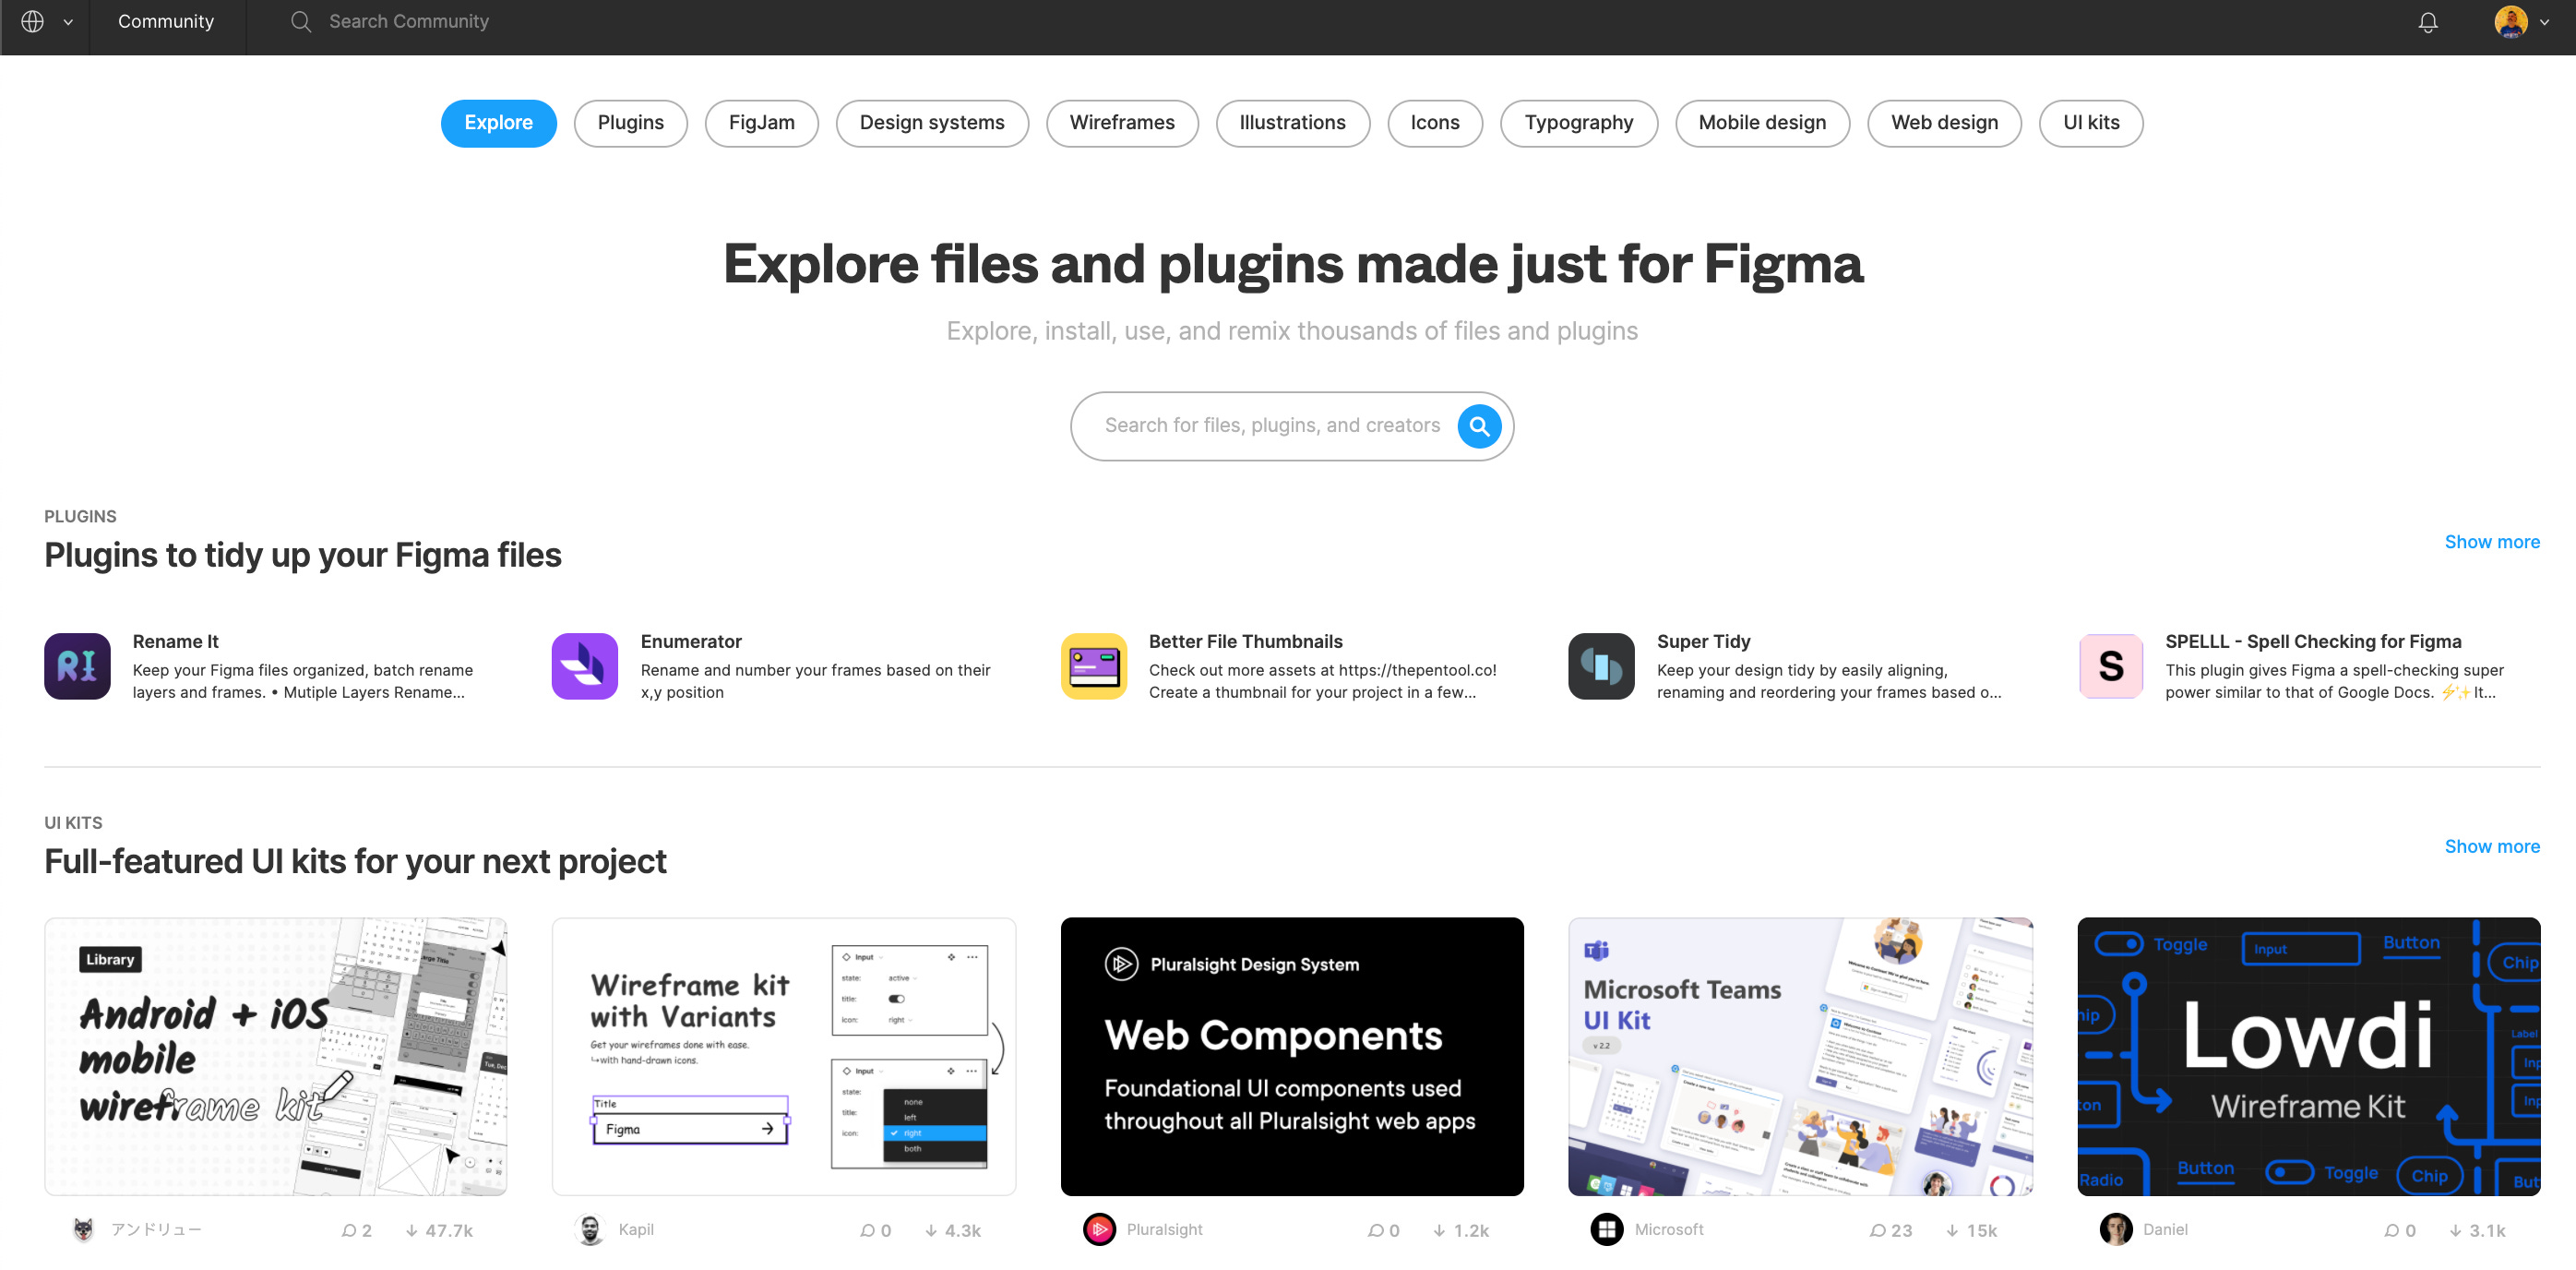Click download icon showing 1.2k

[x=1439, y=1231]
